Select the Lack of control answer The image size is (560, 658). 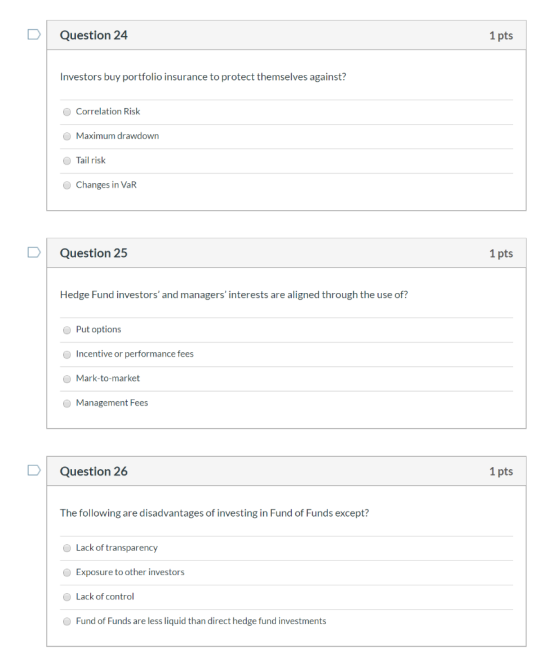click(x=67, y=597)
